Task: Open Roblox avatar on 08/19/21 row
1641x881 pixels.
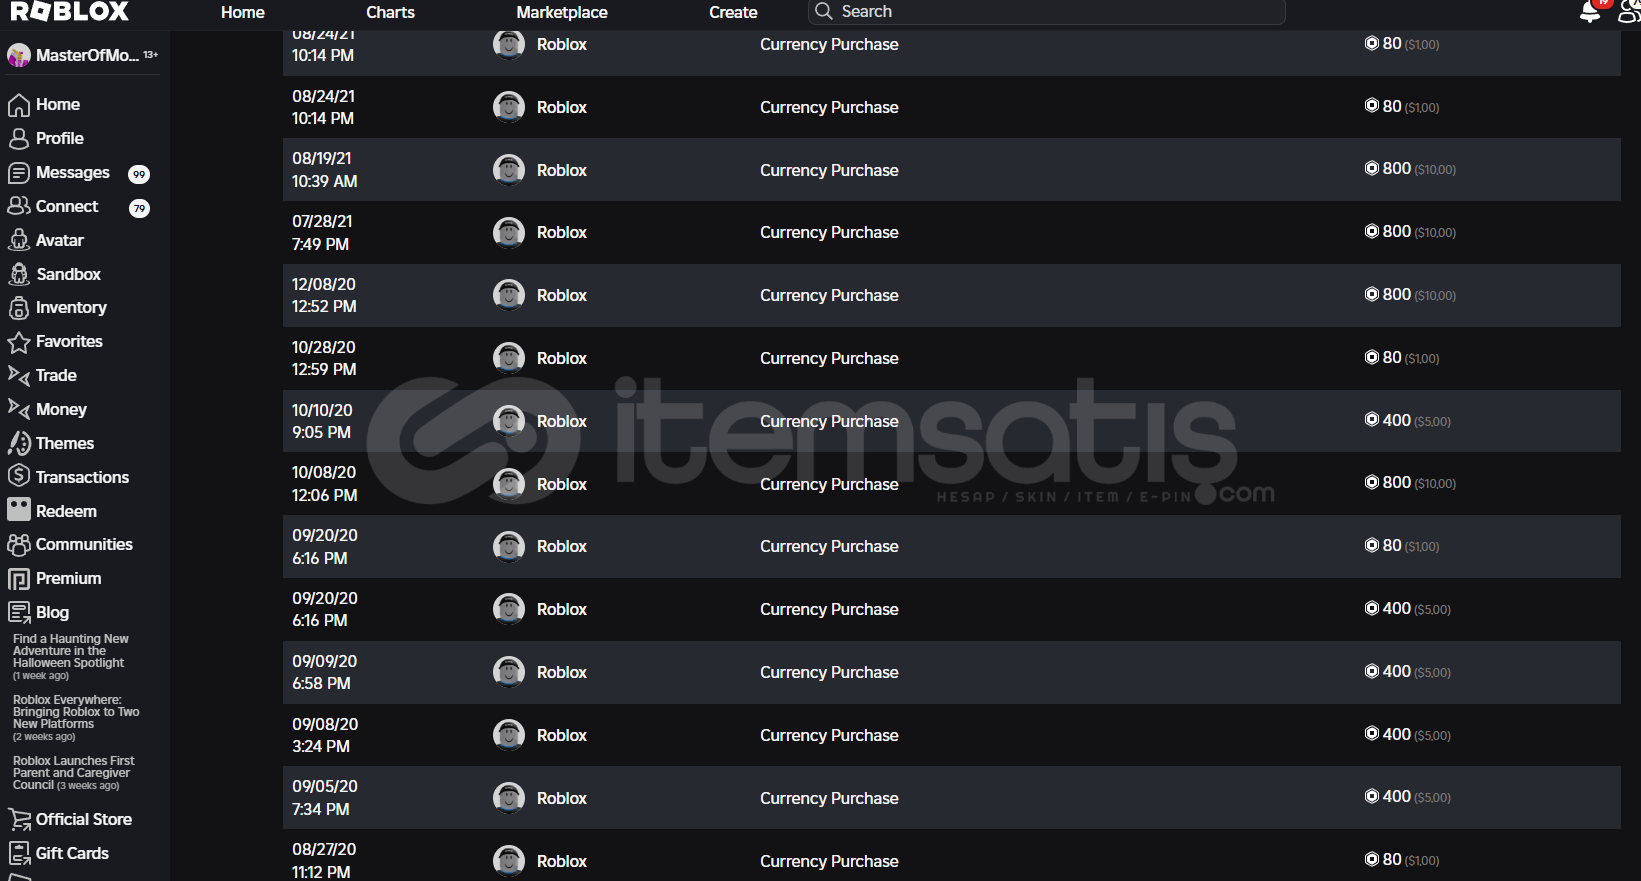Action: 509,170
